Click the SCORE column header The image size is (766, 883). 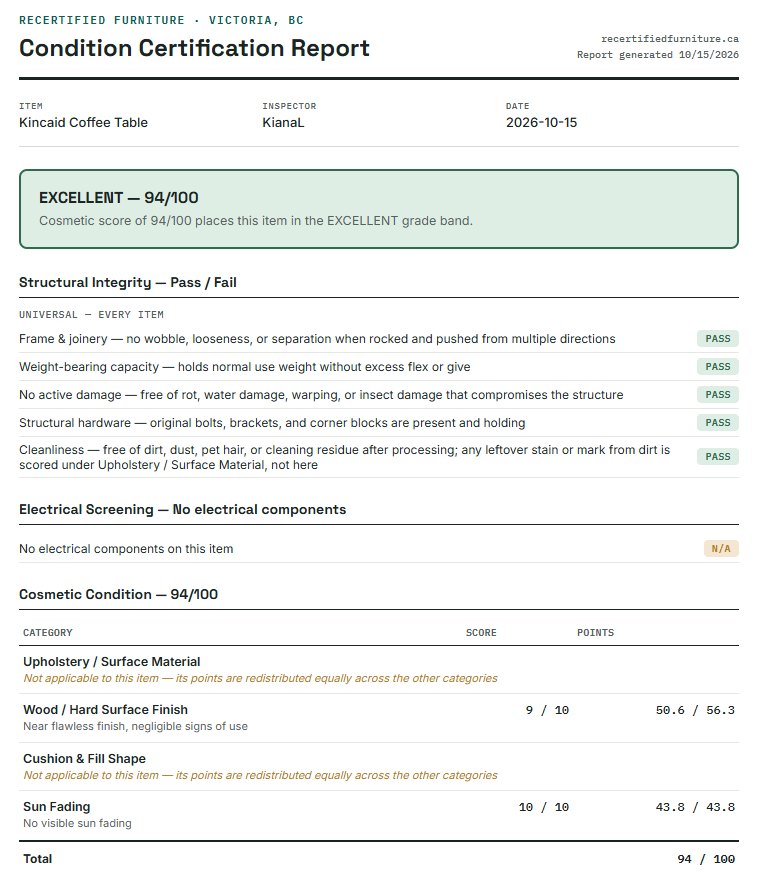tap(481, 633)
